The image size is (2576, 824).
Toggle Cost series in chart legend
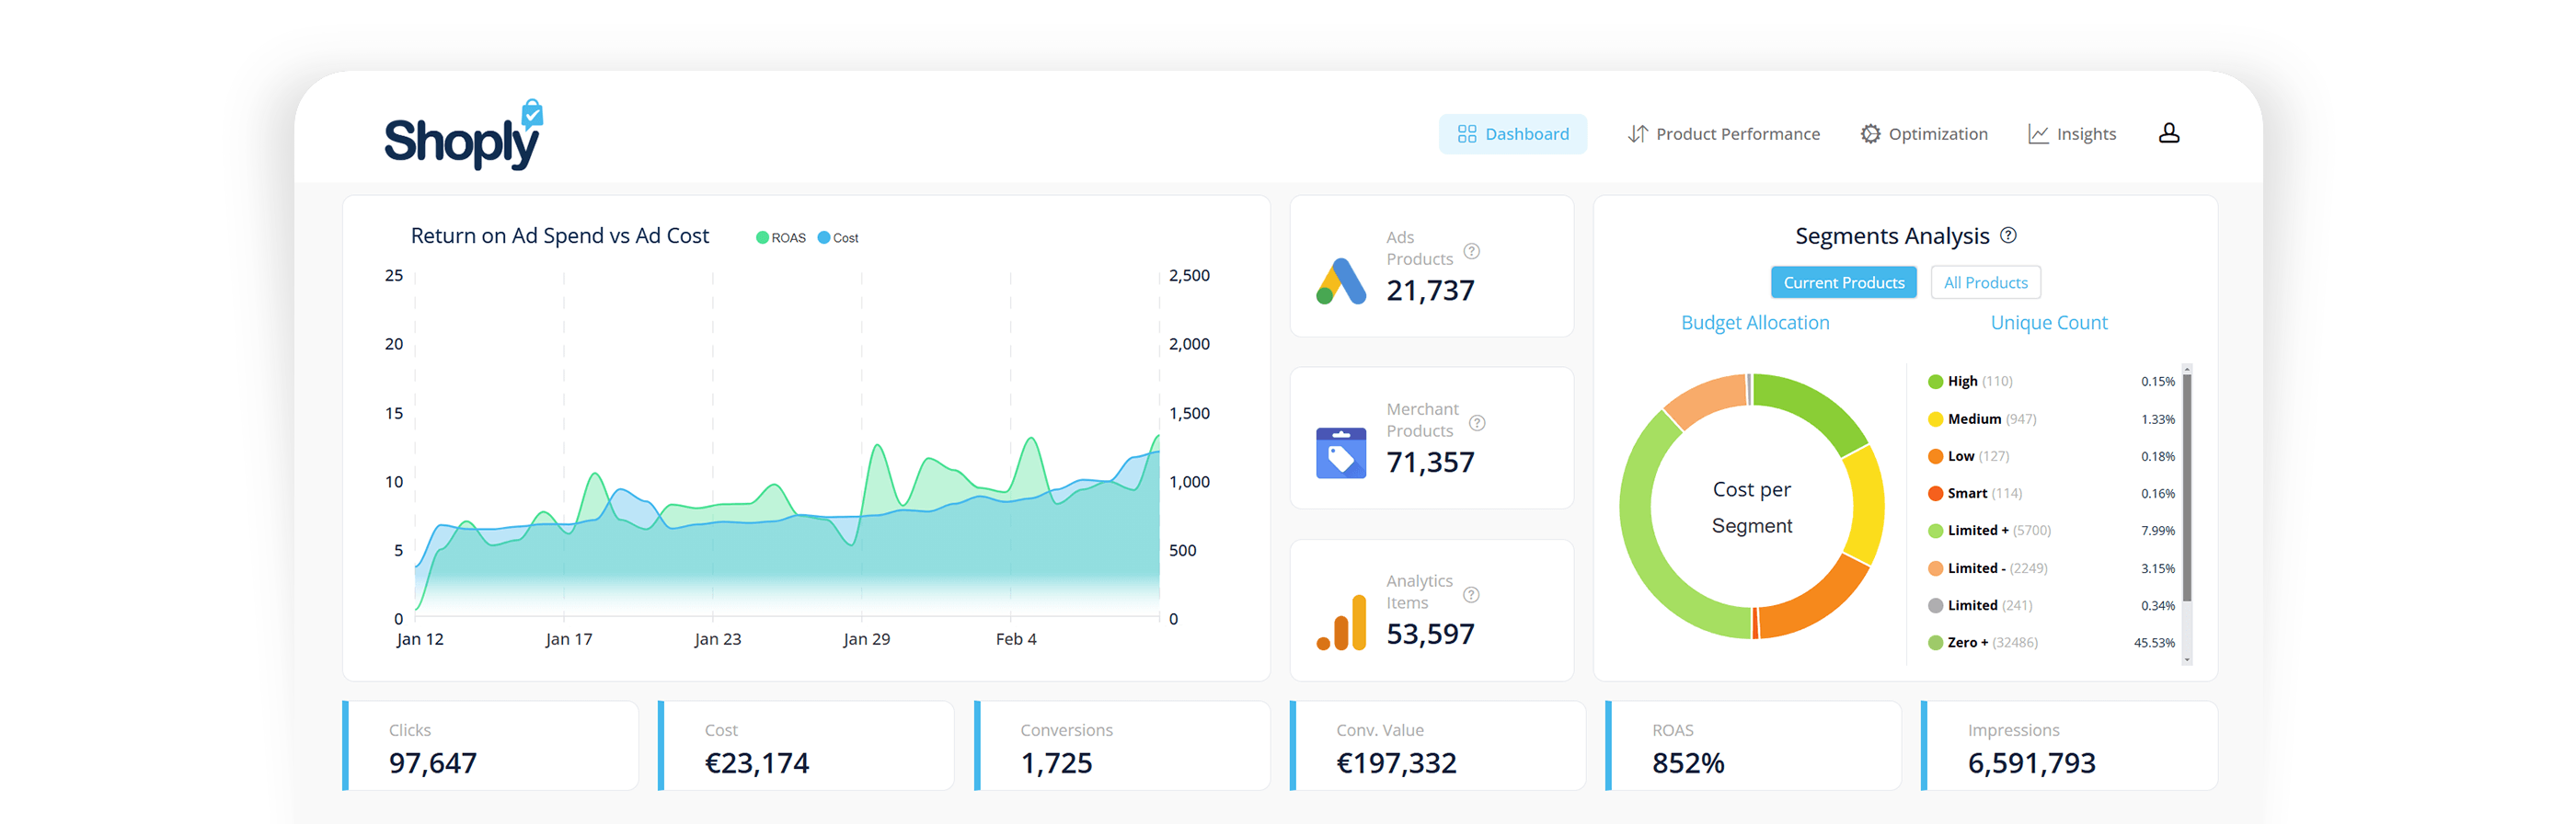point(838,238)
